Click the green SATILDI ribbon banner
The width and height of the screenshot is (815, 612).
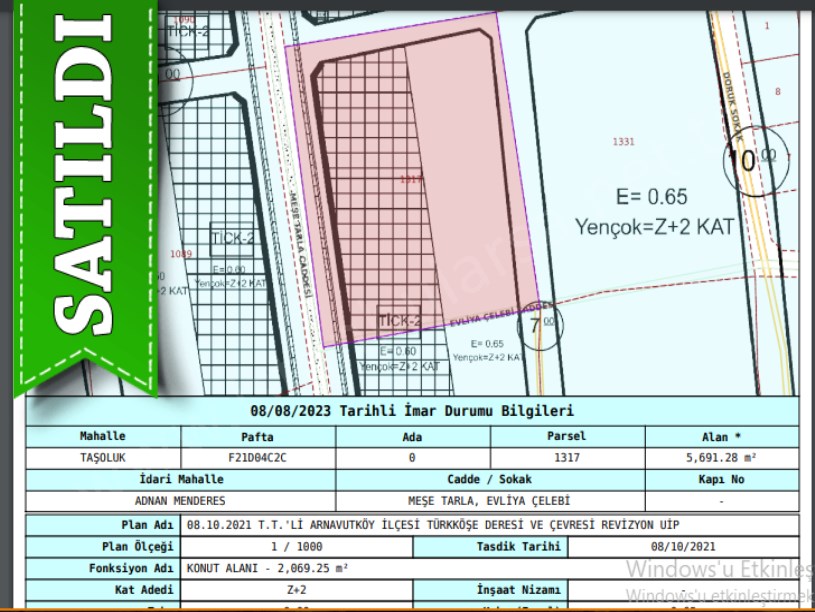[83, 190]
